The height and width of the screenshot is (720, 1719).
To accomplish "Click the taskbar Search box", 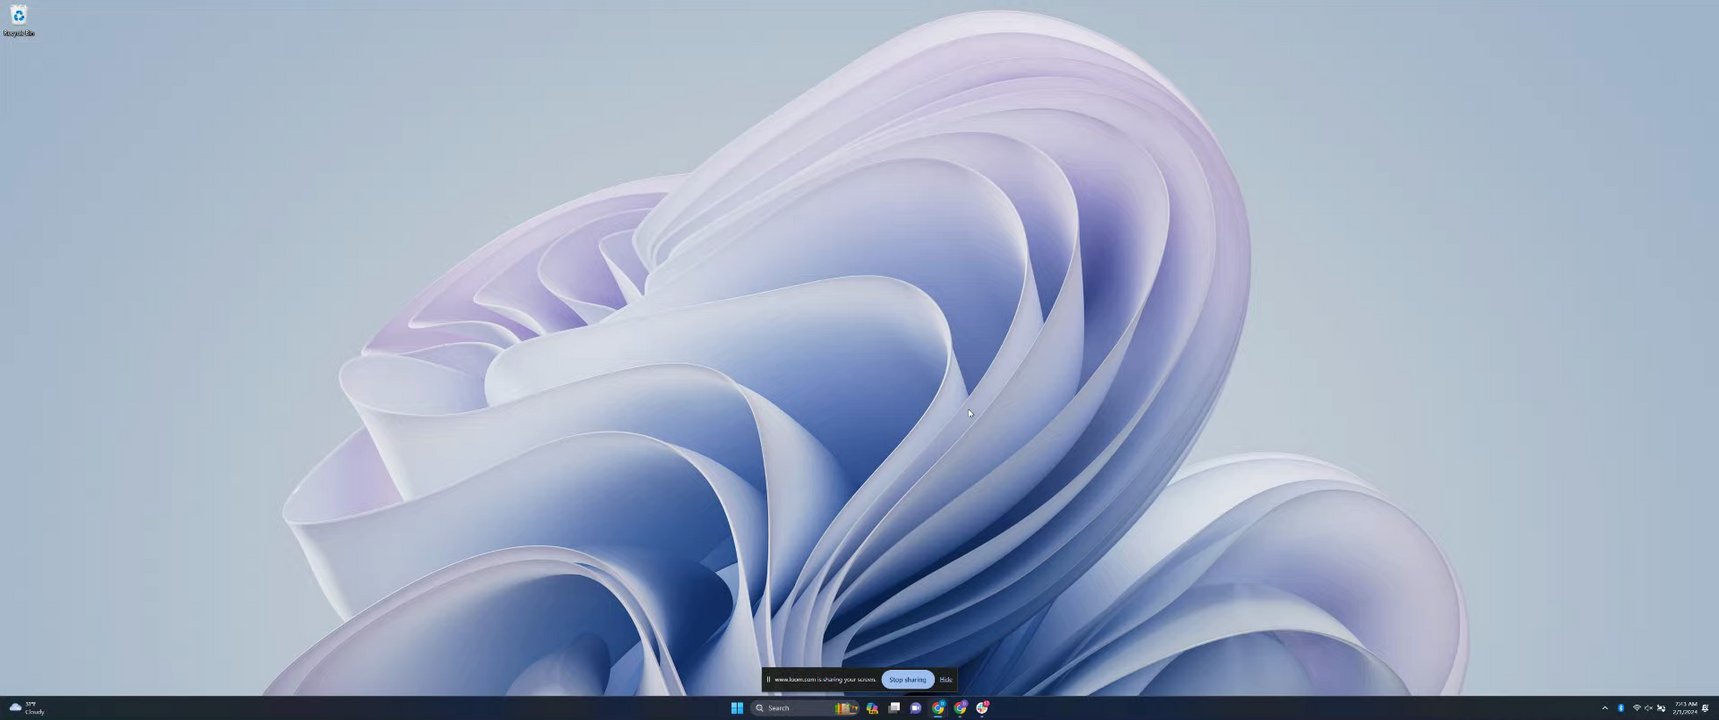I will click(805, 708).
